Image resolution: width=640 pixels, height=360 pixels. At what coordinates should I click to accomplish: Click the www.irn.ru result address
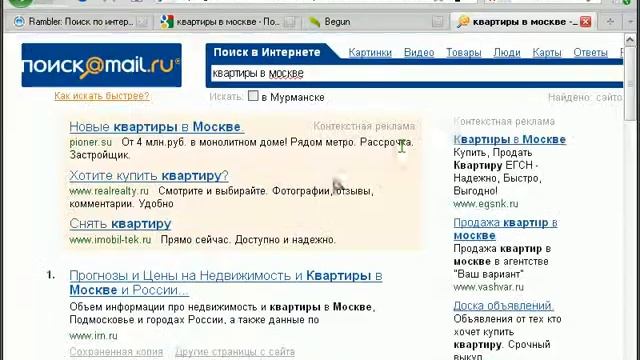pyautogui.click(x=93, y=336)
